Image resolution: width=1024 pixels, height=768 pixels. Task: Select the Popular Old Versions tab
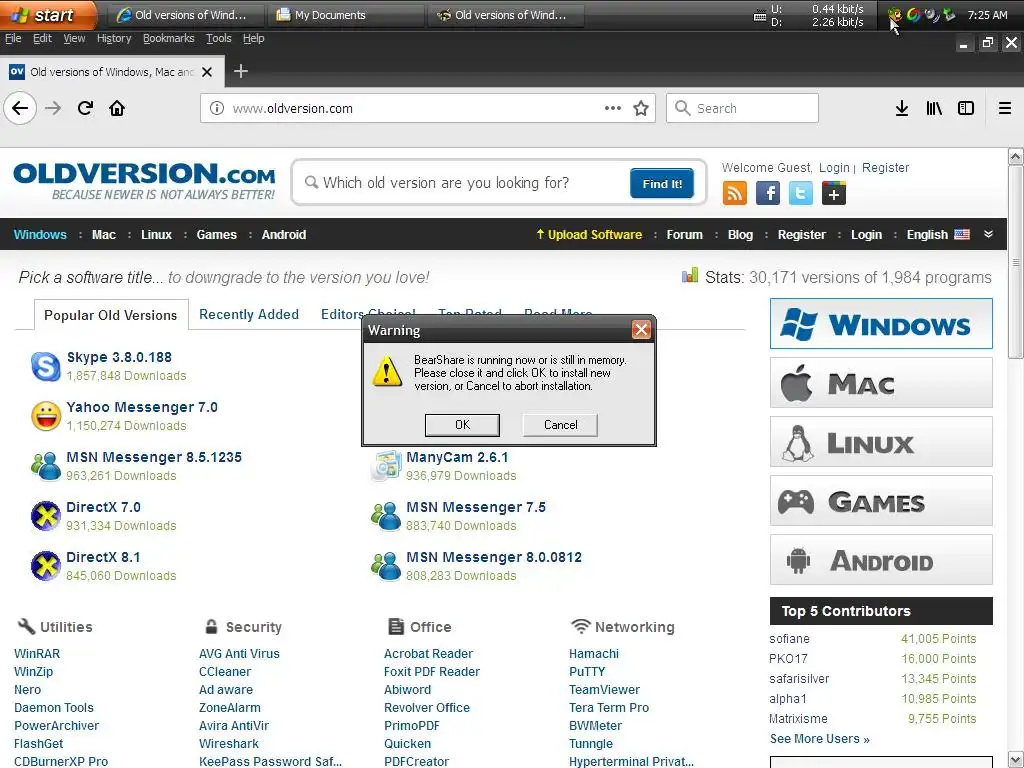click(110, 315)
